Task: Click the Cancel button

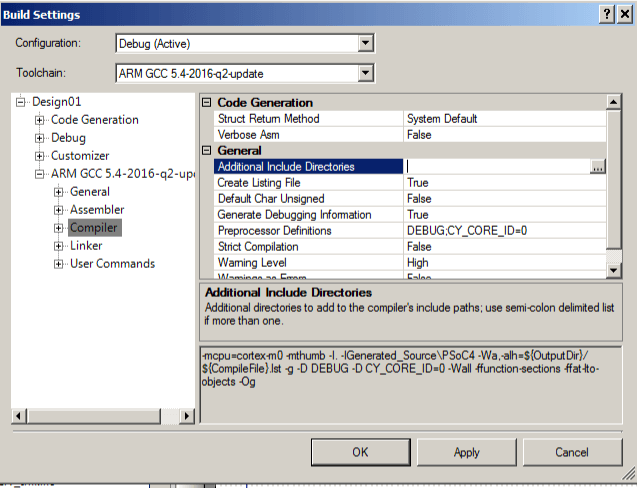Action: (572, 452)
